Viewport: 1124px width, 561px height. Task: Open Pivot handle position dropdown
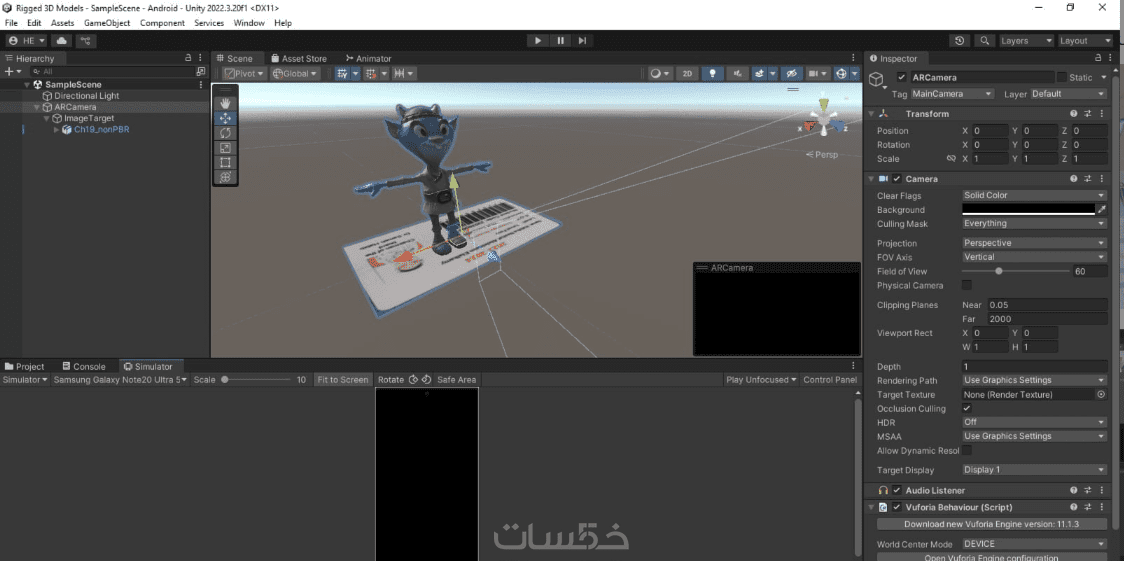point(244,73)
